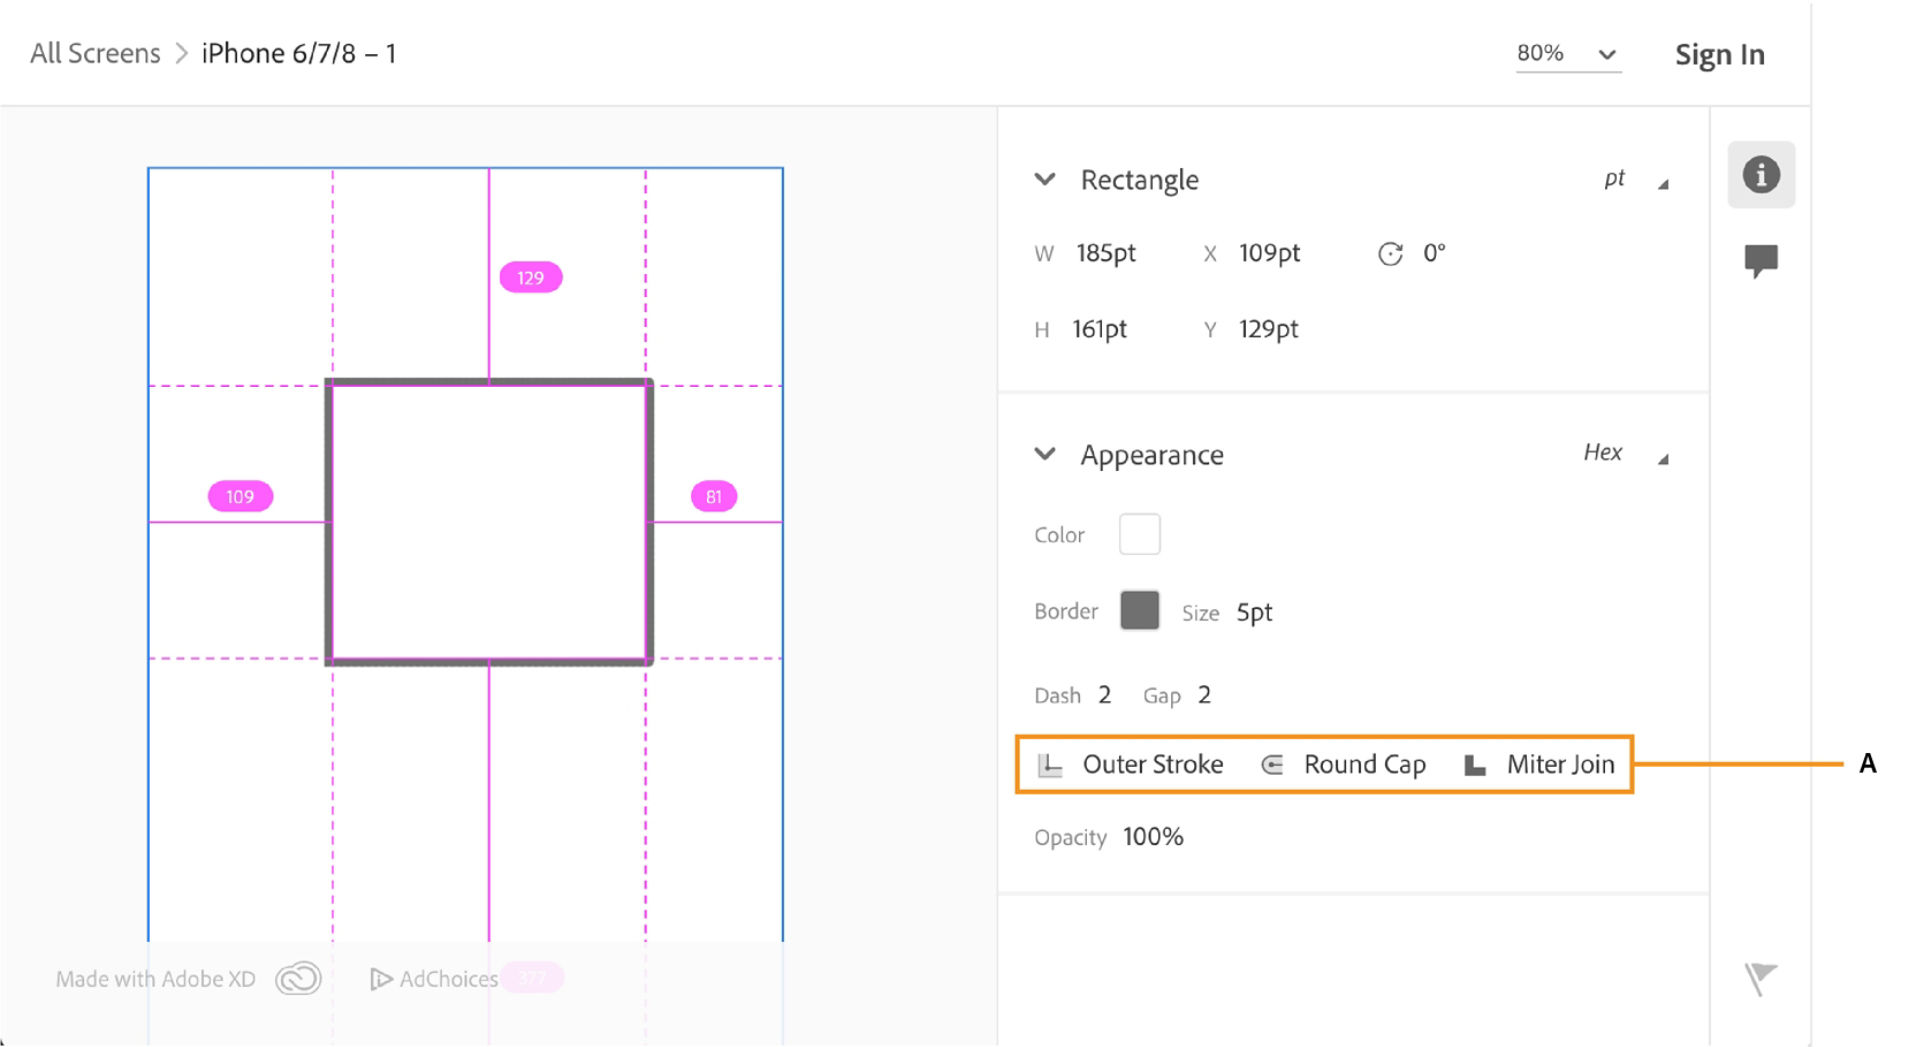Click the 129 distance measurement badge
This screenshot has height=1047, width=1920.
[x=530, y=277]
